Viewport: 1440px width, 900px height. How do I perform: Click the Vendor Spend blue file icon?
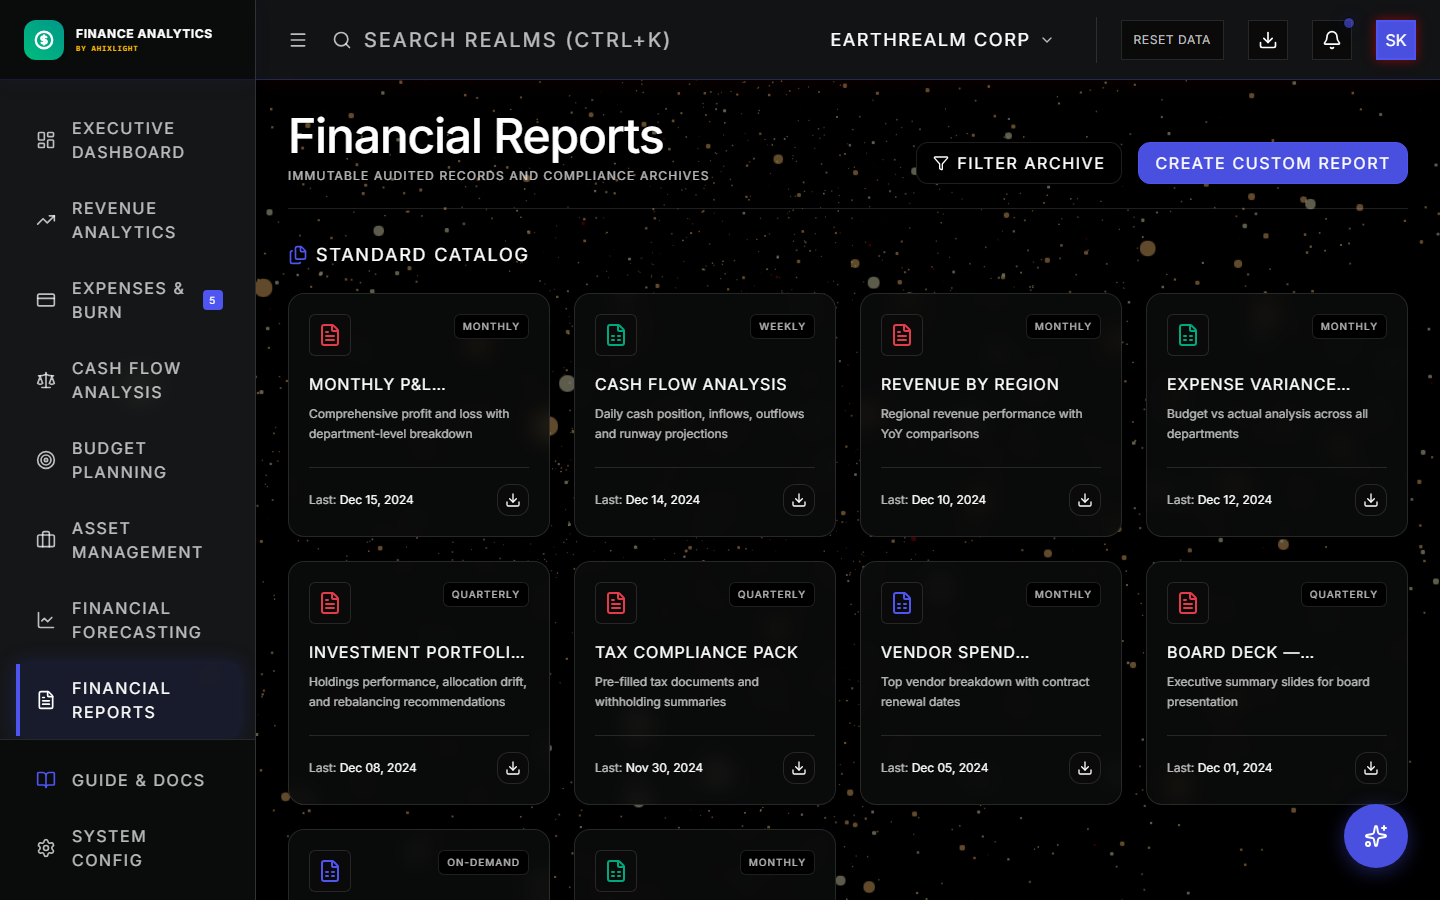tap(902, 603)
